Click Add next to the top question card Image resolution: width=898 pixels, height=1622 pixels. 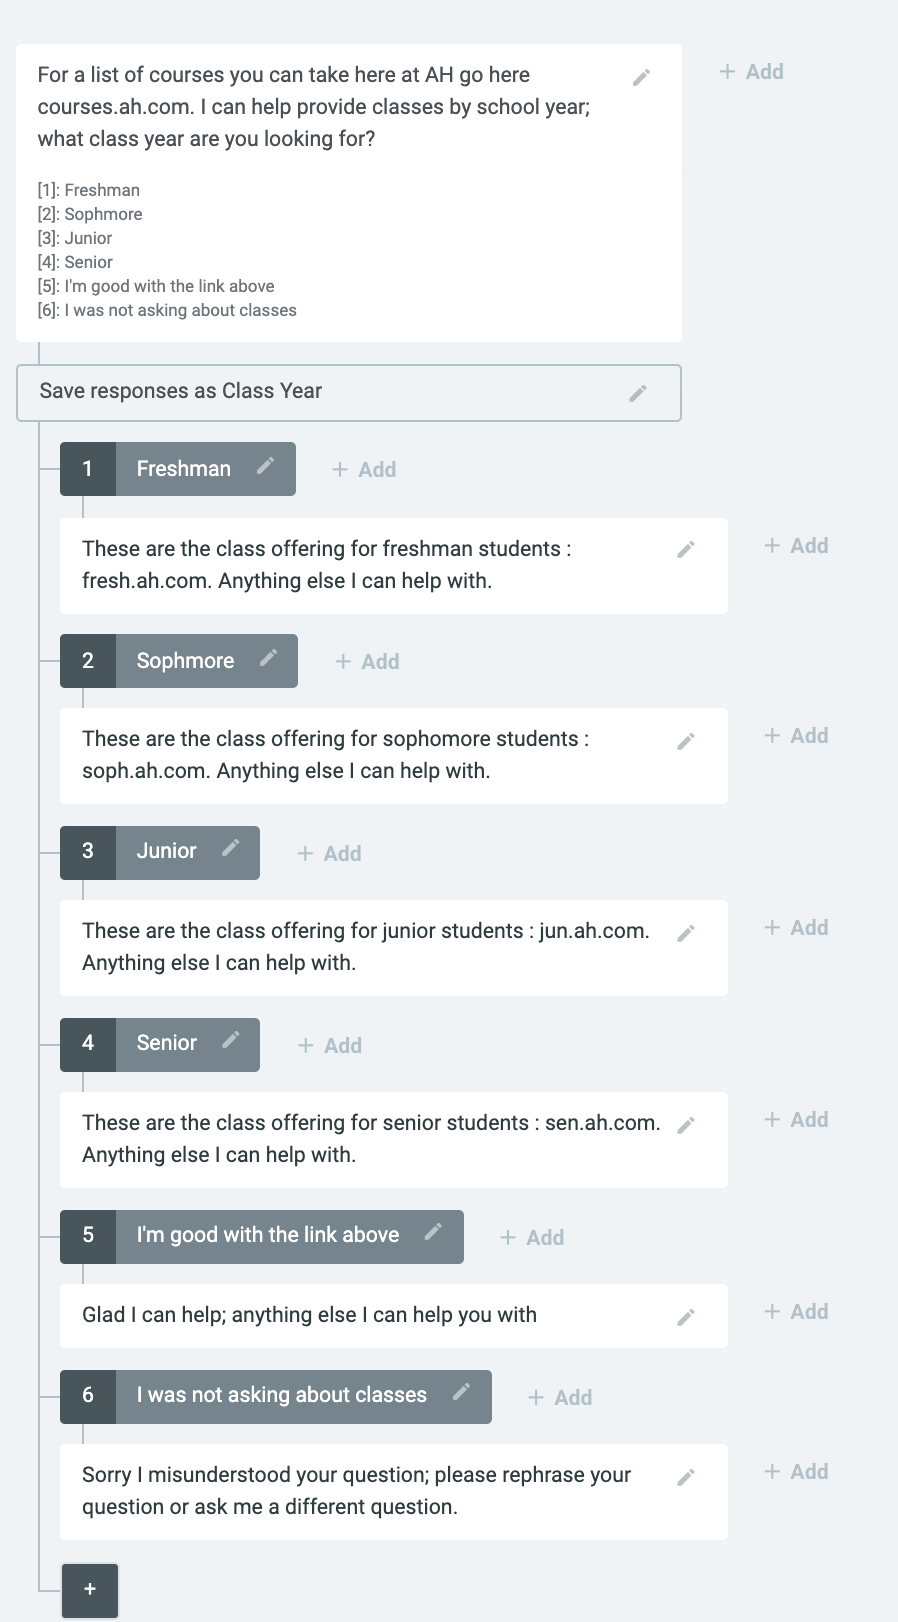752,72
